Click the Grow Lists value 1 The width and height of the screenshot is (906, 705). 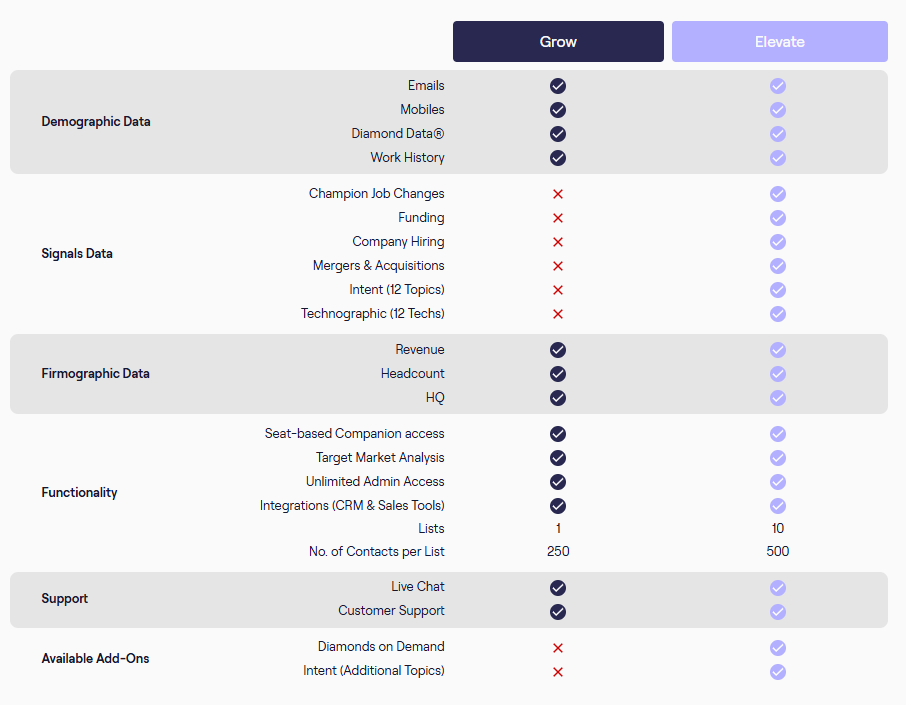[x=558, y=529]
